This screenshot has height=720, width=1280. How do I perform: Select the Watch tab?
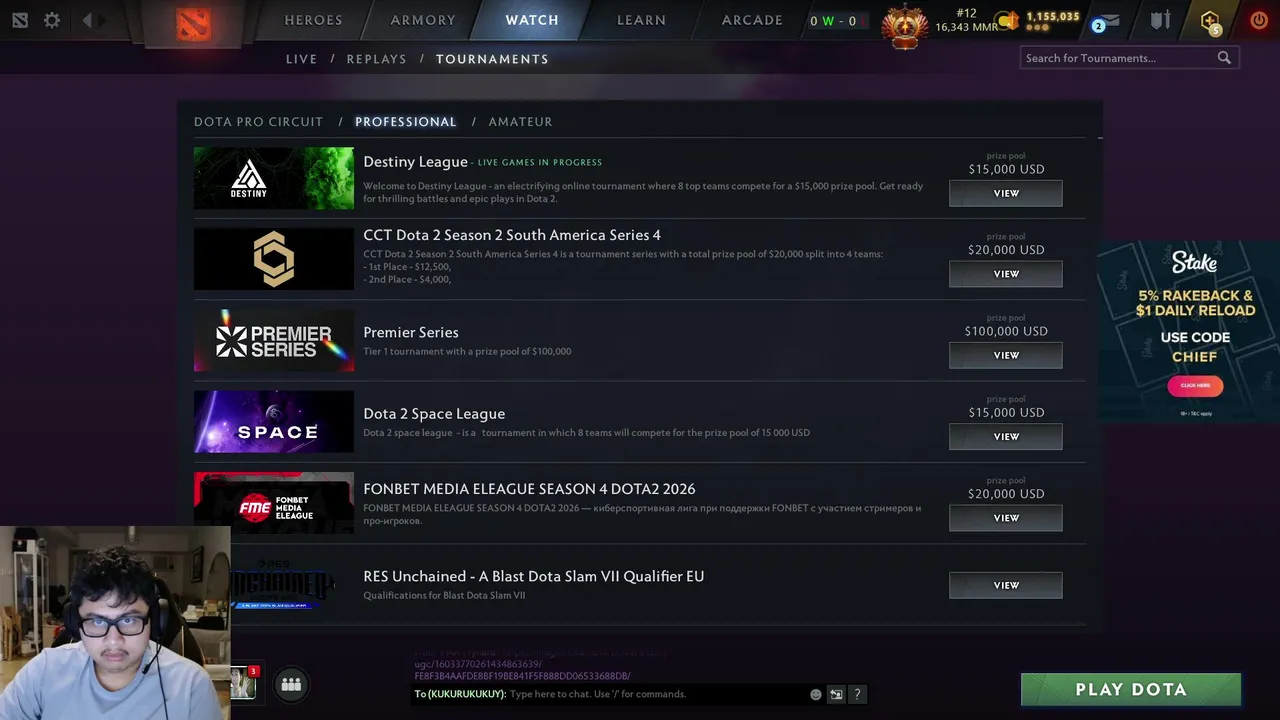(532, 20)
